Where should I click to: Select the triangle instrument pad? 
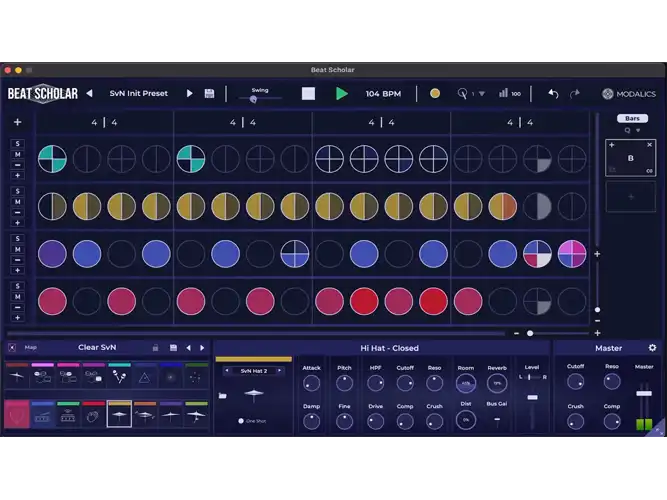click(x=145, y=377)
